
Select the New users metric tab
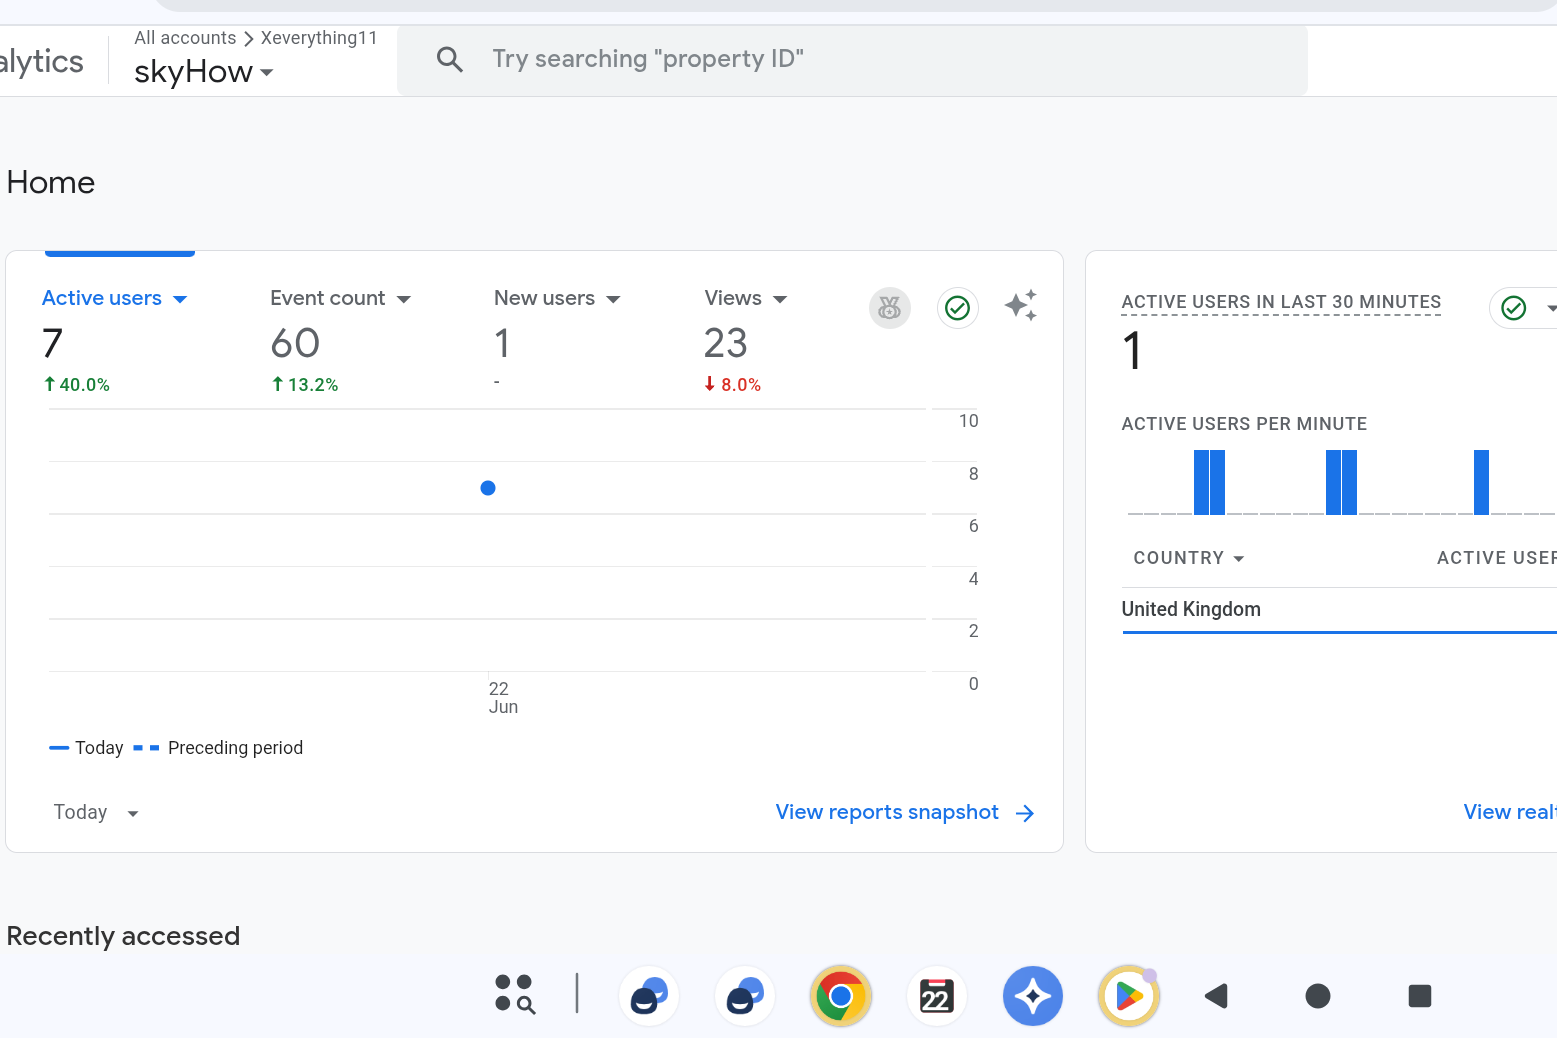click(545, 298)
